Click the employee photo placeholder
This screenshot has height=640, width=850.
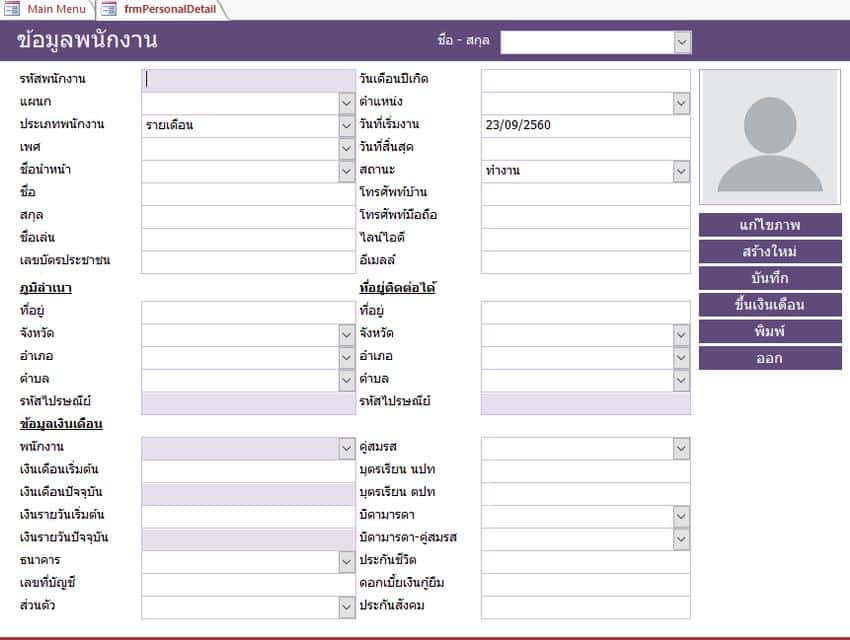[x=770, y=137]
